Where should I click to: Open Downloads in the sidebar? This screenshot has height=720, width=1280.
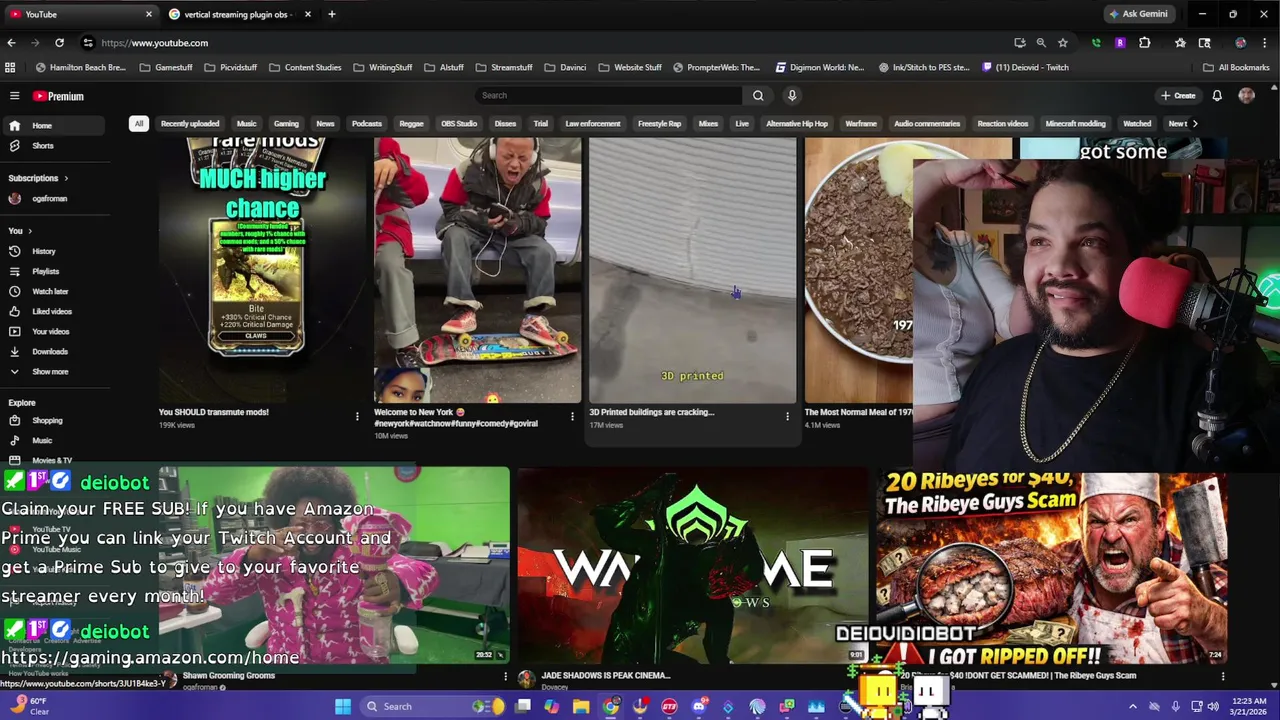pos(54,351)
